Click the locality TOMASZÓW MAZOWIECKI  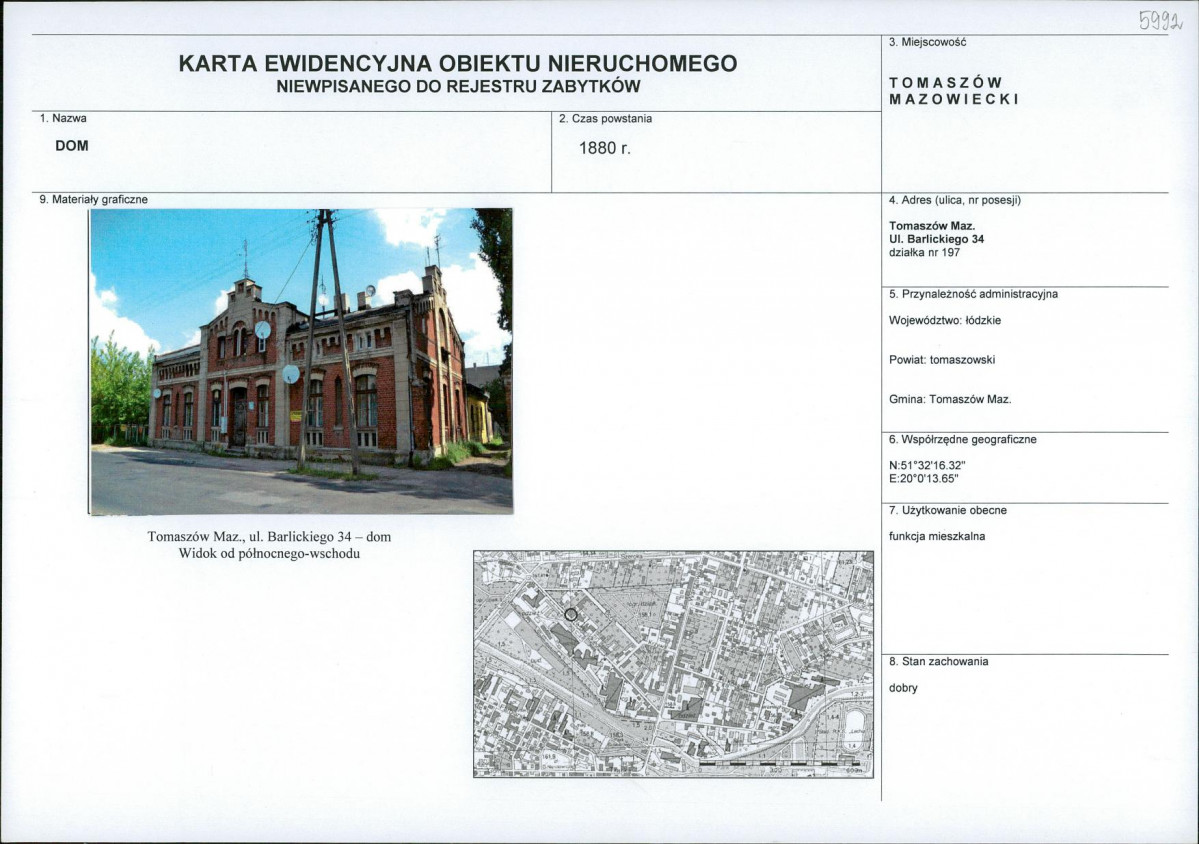[x=954, y=91]
